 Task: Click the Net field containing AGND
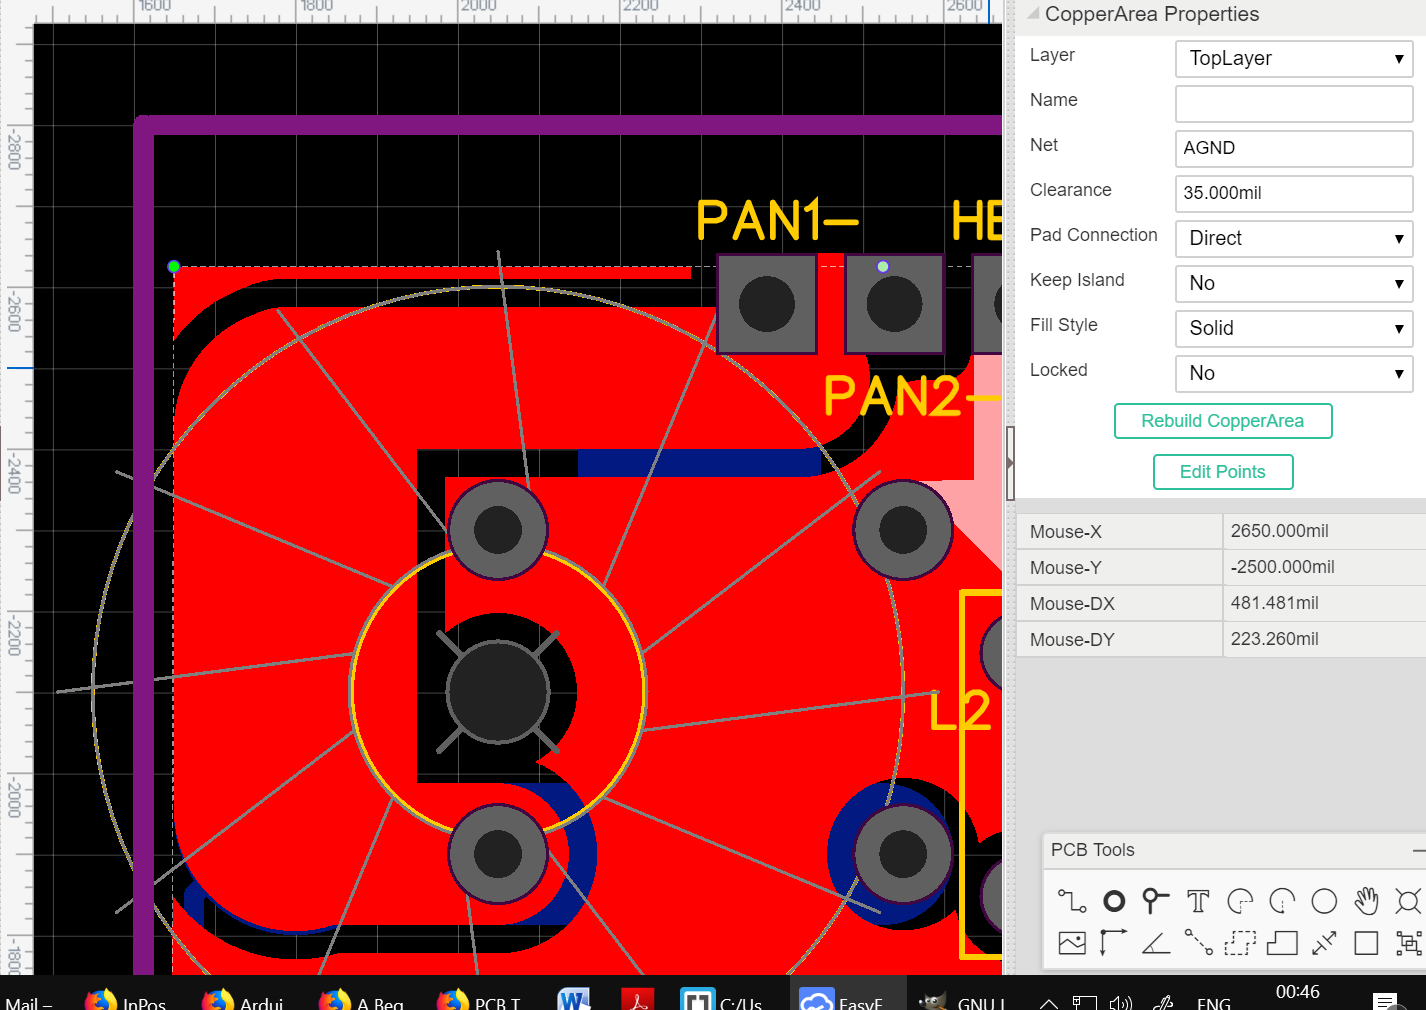pos(1294,148)
